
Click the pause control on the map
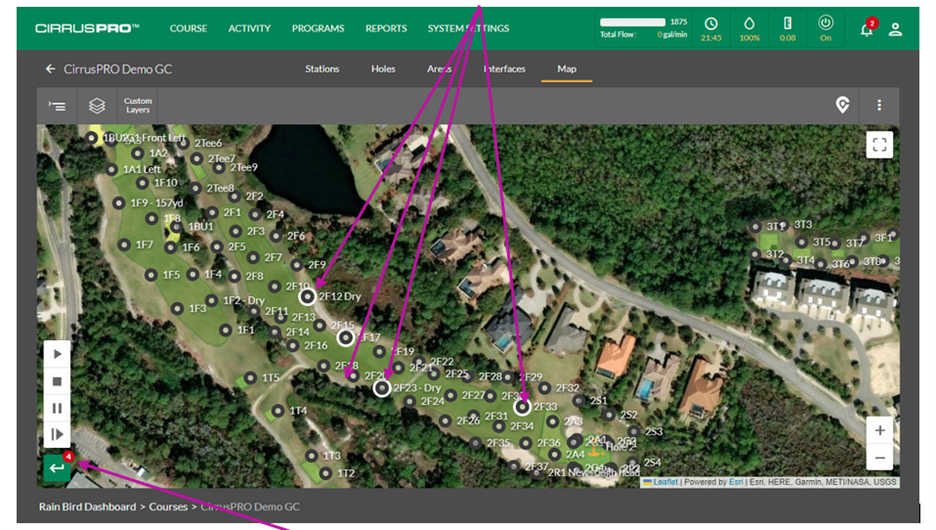[57, 408]
